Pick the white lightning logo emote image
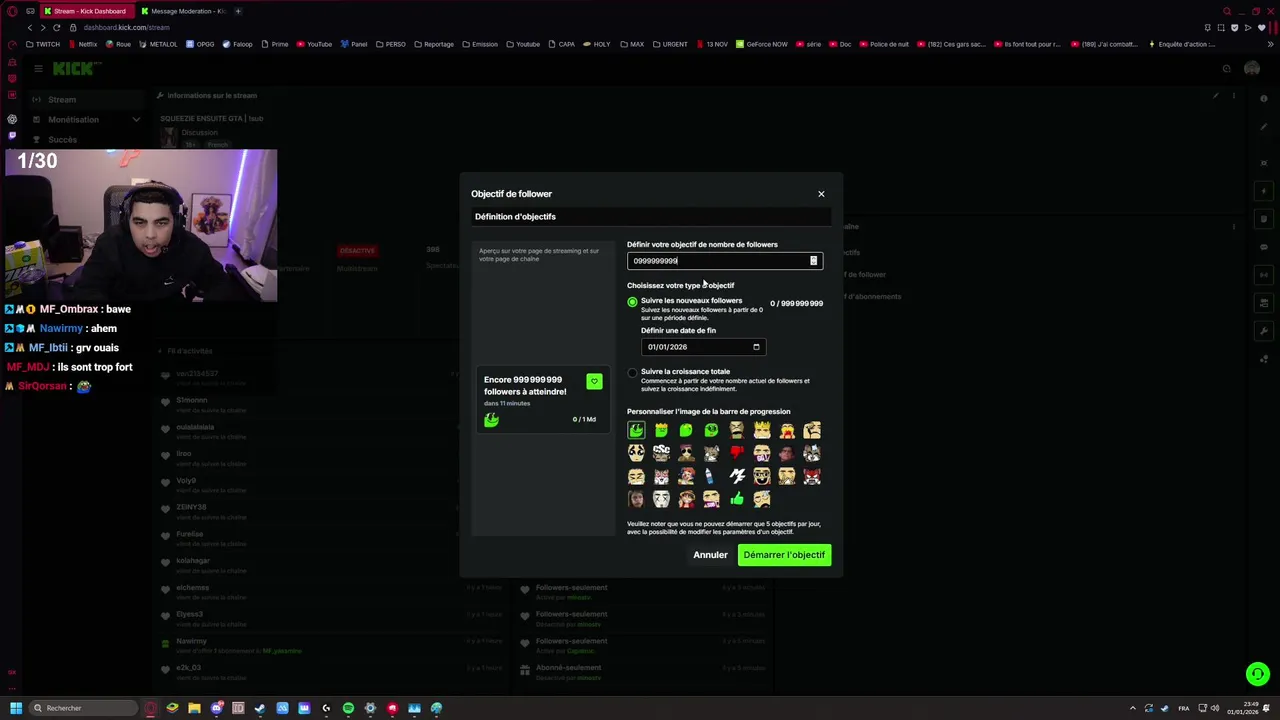The height and width of the screenshot is (720, 1280). click(737, 476)
